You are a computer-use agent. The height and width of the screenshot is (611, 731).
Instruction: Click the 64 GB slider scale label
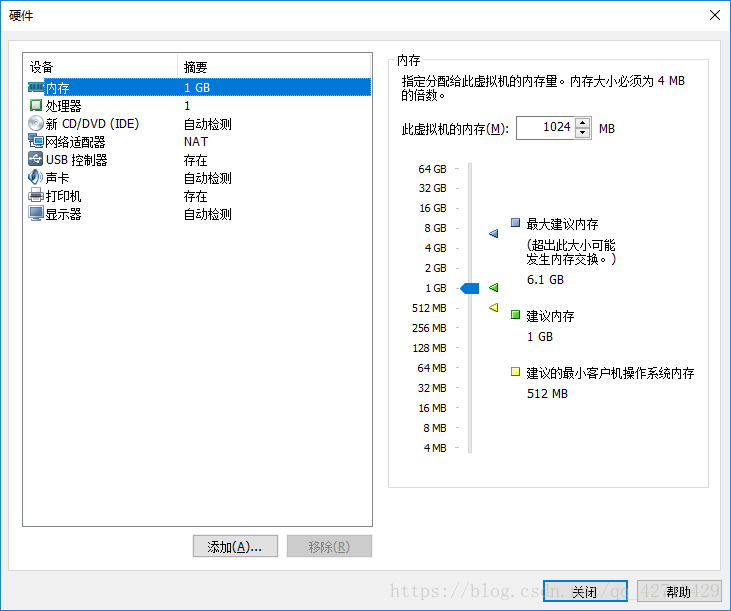(432, 169)
